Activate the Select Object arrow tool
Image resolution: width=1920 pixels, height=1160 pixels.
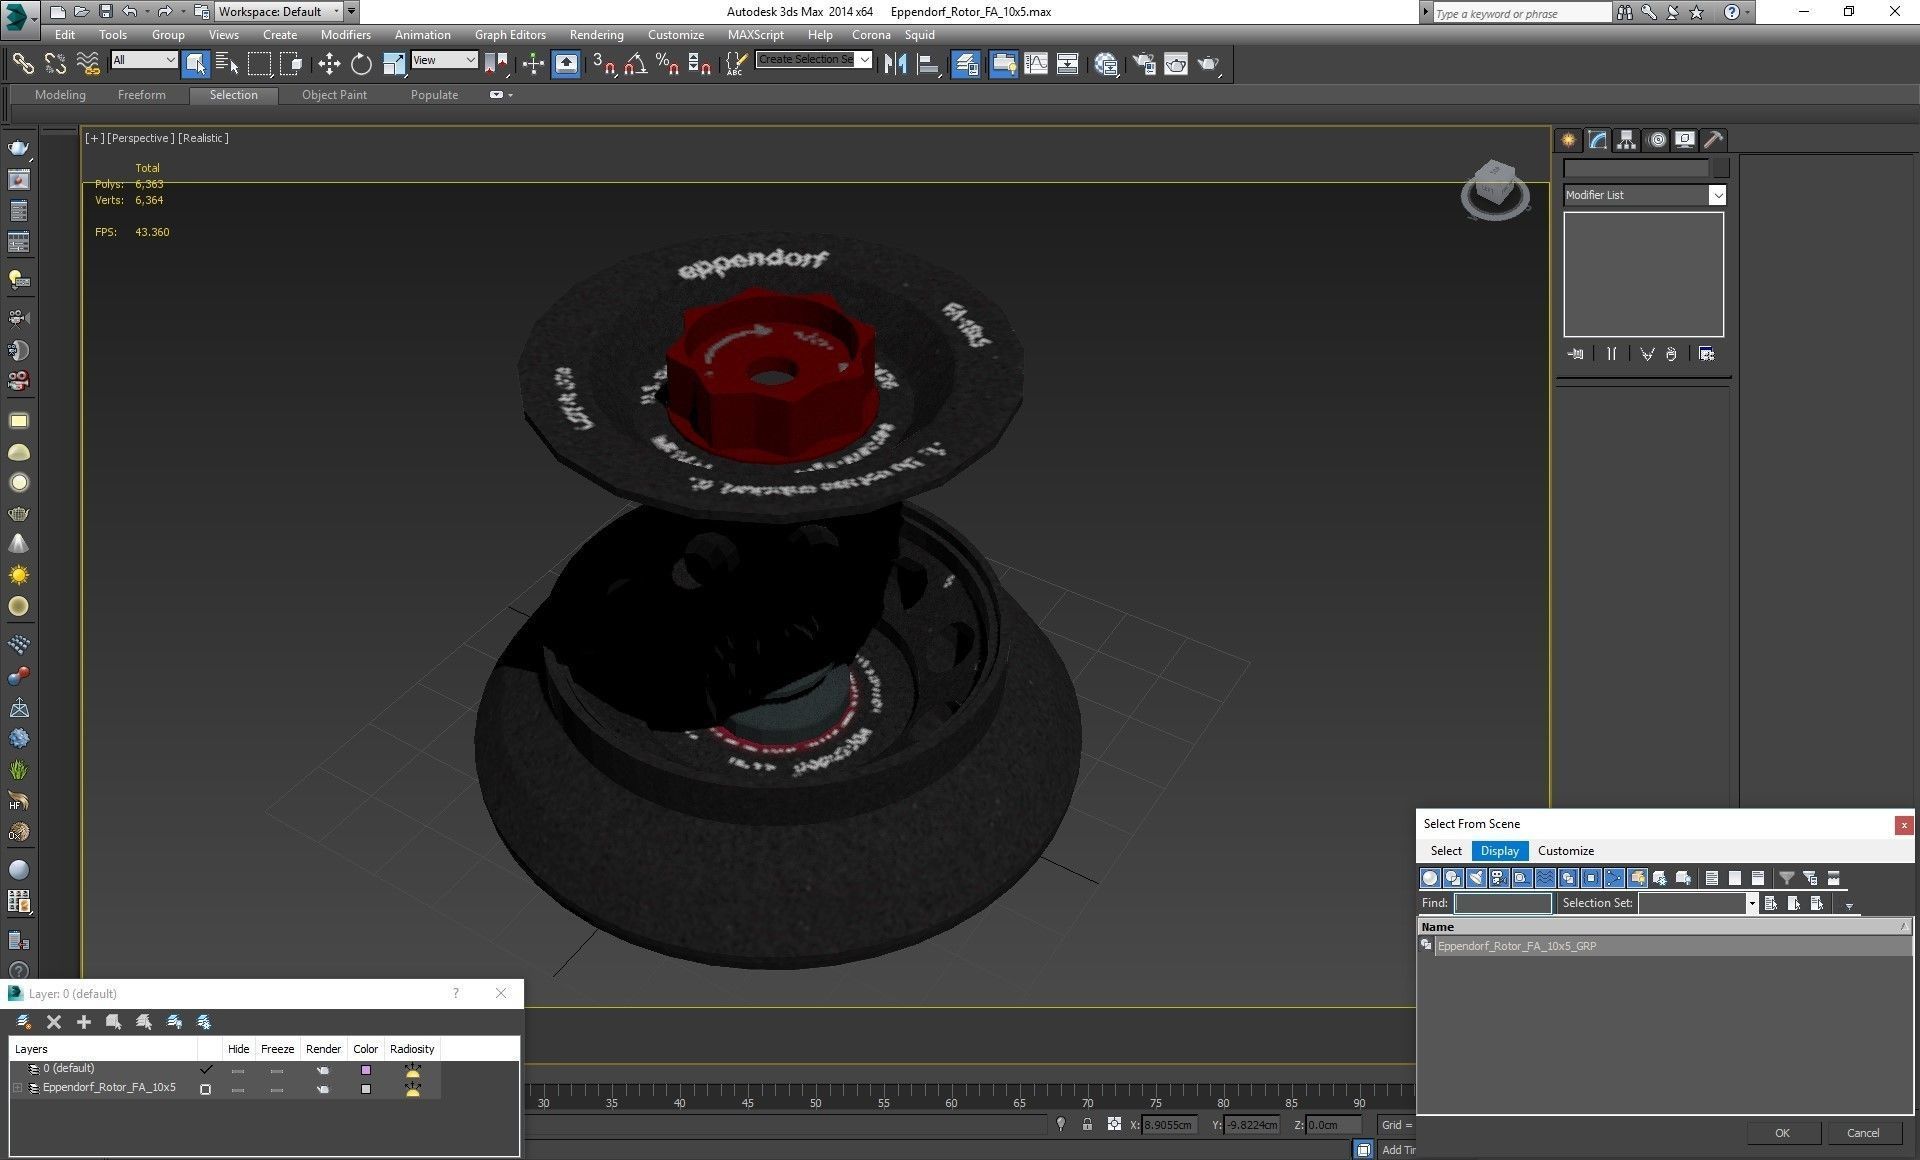[195, 64]
